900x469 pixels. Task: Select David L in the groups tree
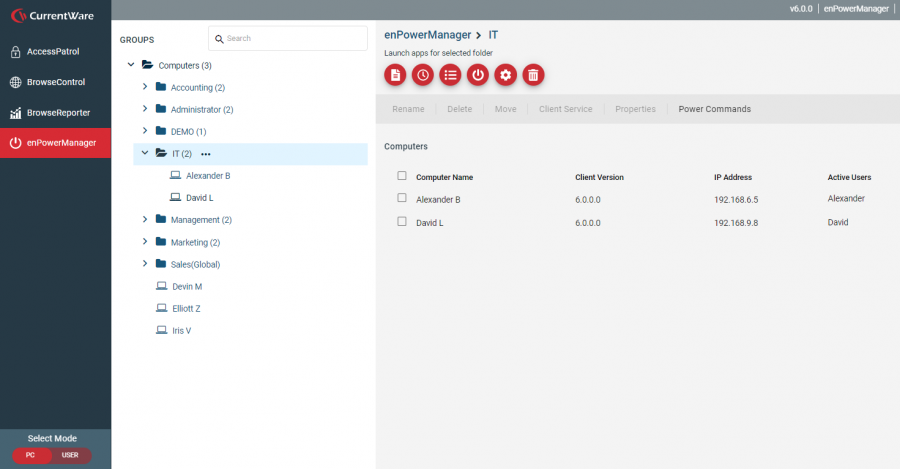pyautogui.click(x=199, y=197)
